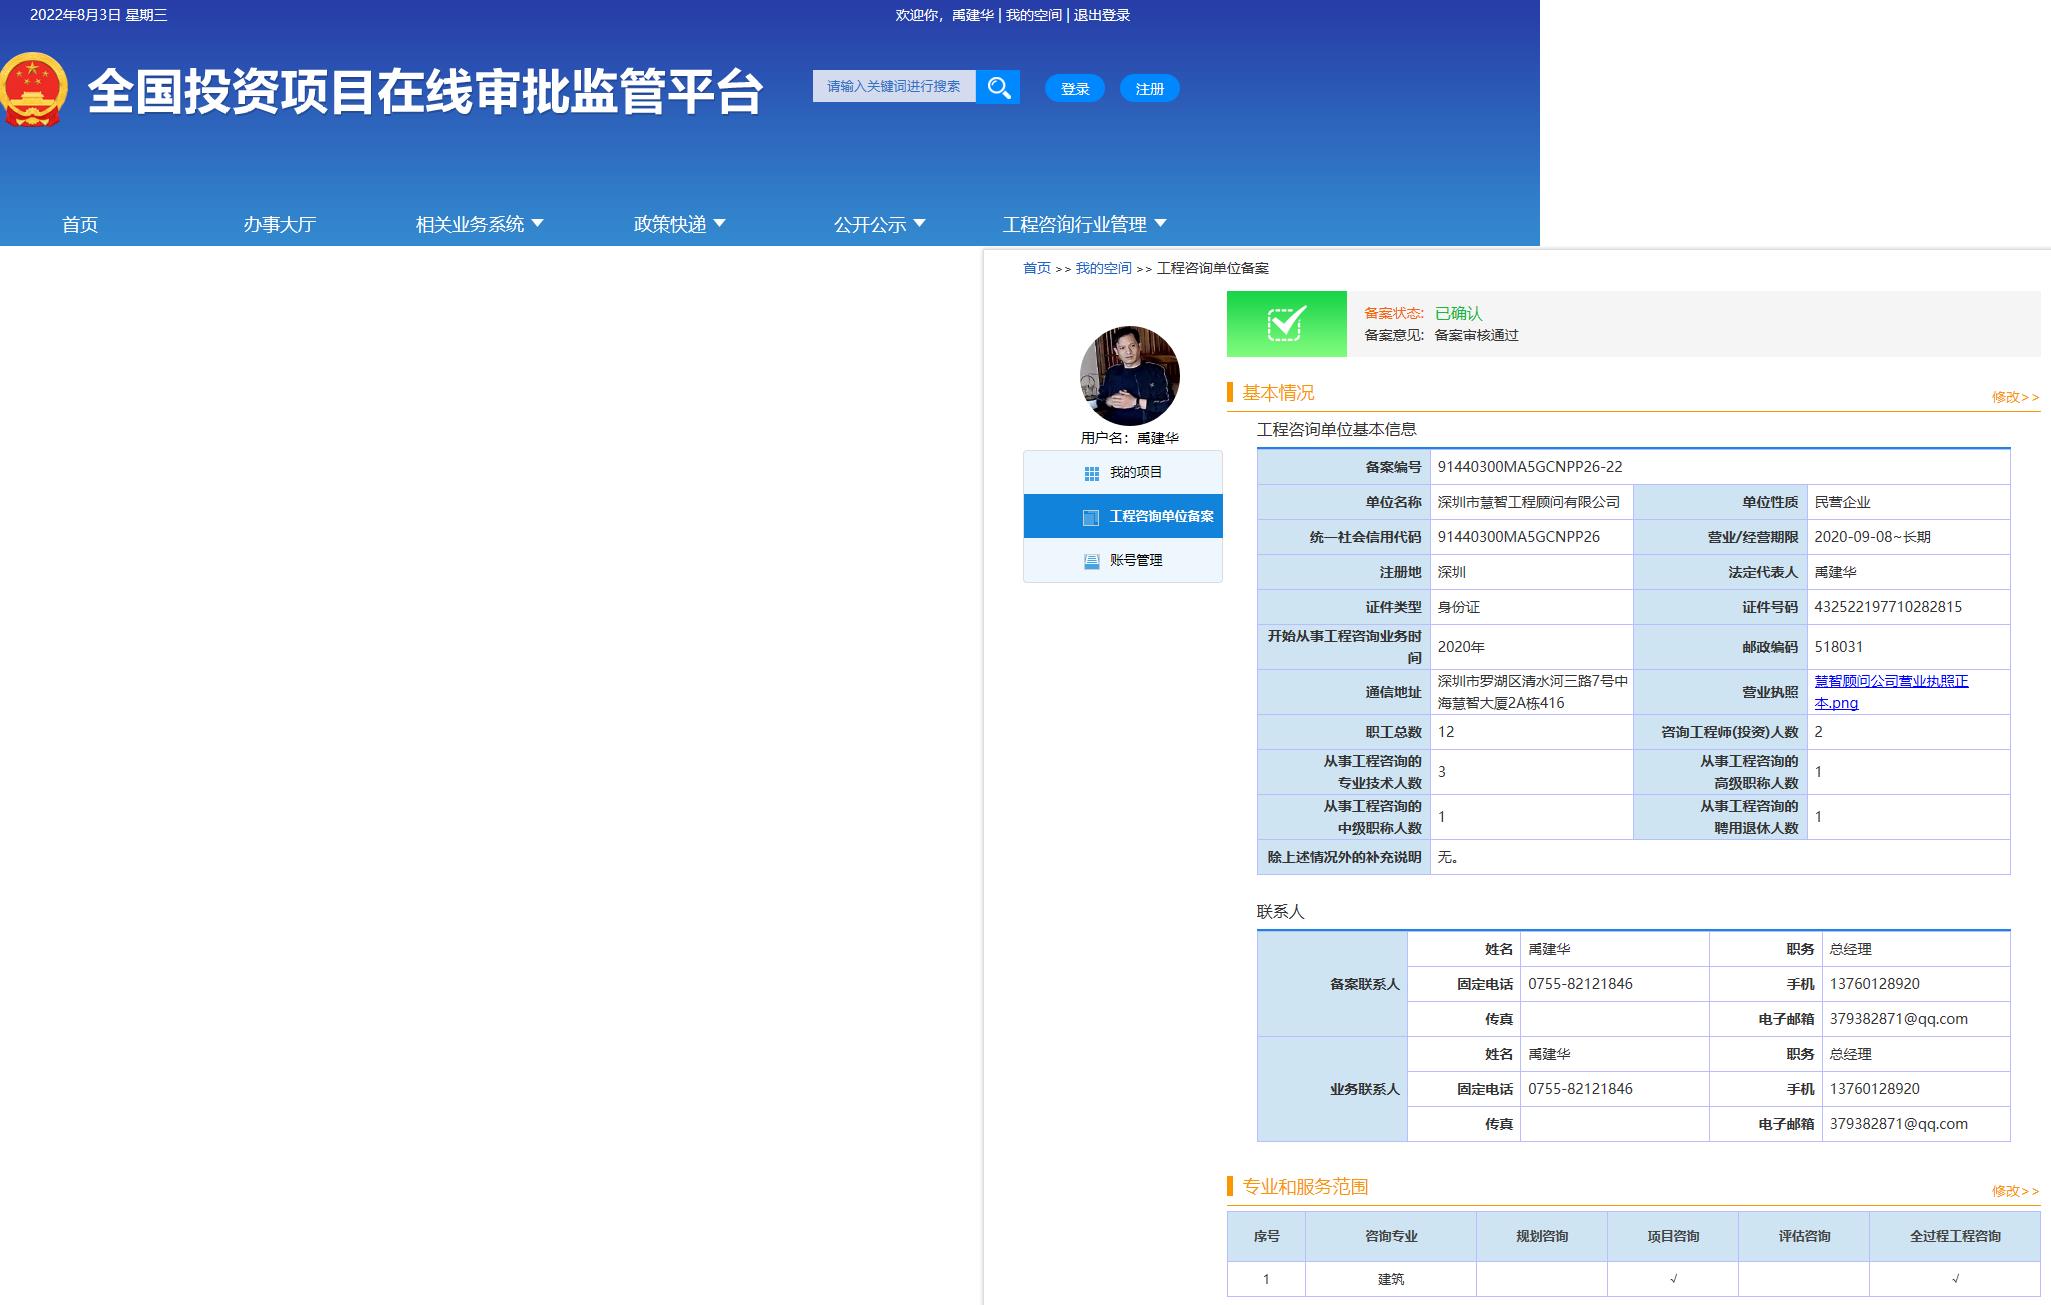Image resolution: width=2051 pixels, height=1305 pixels.
Task: Click the user avatar photo of 禹建华
Action: point(1127,375)
